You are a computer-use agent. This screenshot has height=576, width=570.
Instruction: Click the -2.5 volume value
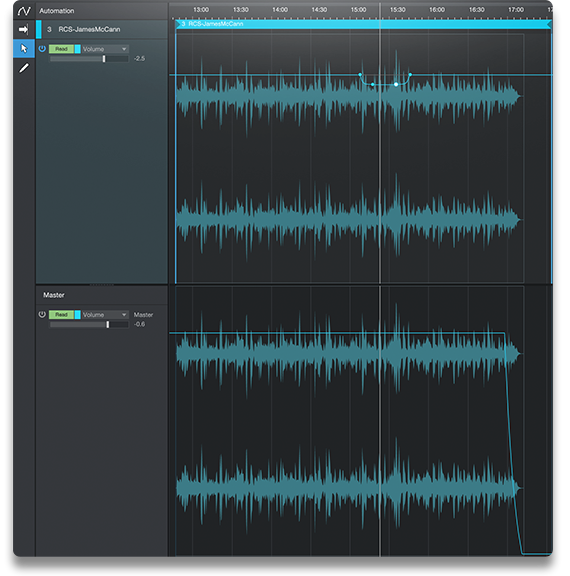click(x=139, y=59)
